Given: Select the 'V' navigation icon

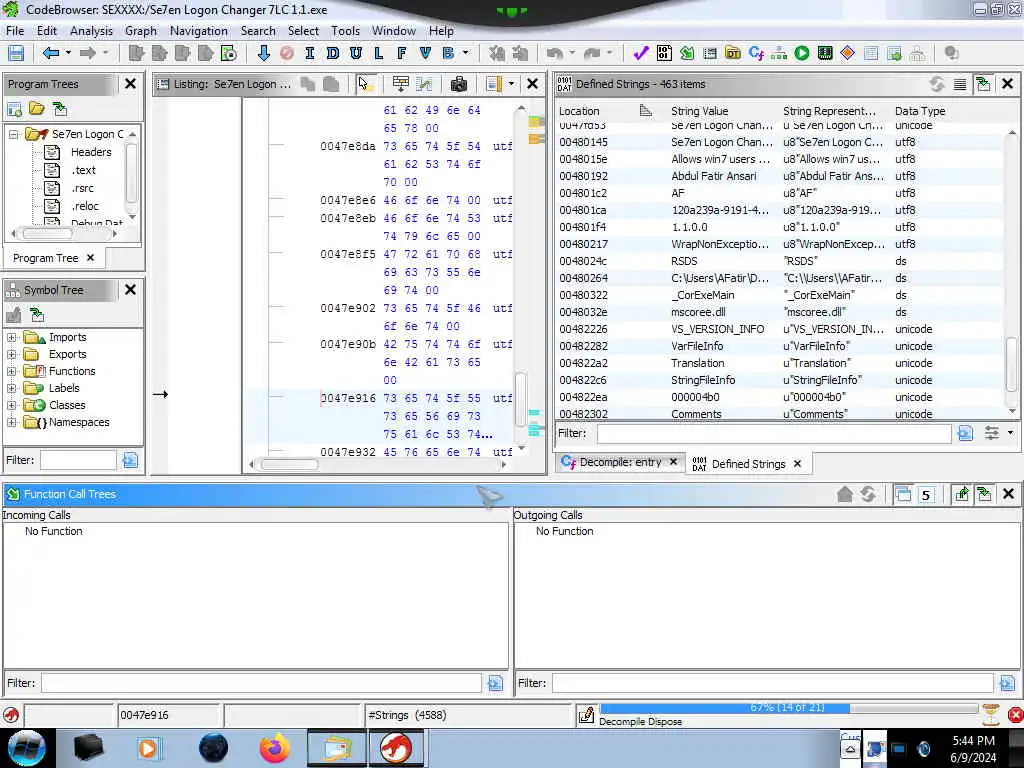Looking at the screenshot, I should pos(425,54).
